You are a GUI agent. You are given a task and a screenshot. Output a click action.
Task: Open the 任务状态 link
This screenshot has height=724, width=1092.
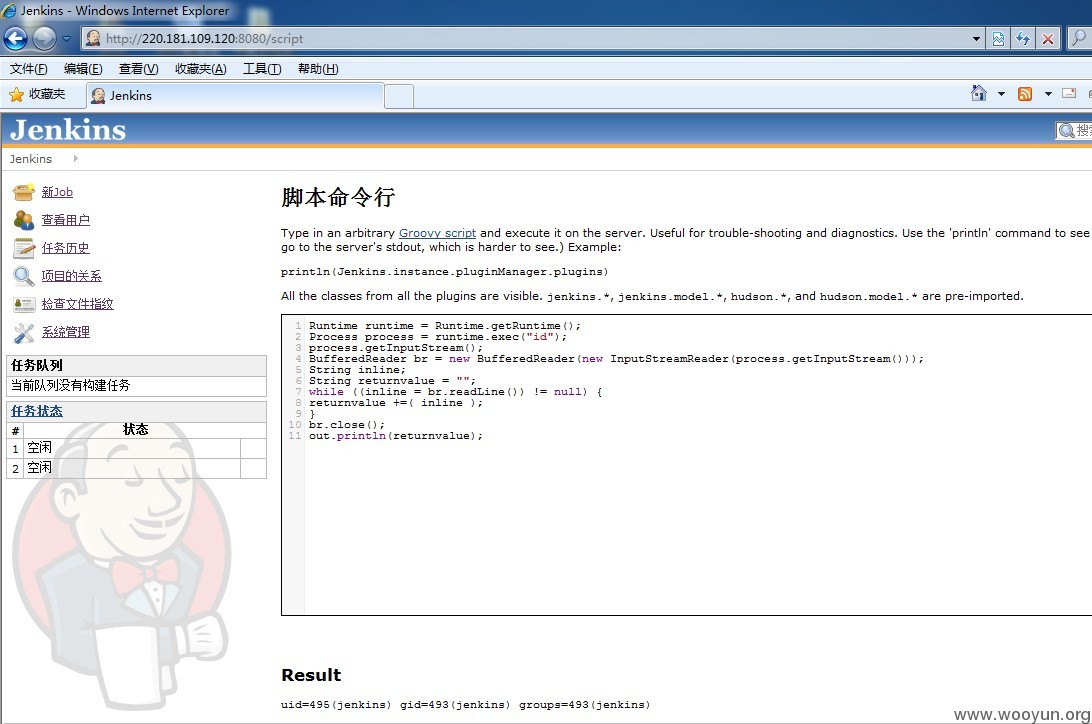pyautogui.click(x=37, y=411)
